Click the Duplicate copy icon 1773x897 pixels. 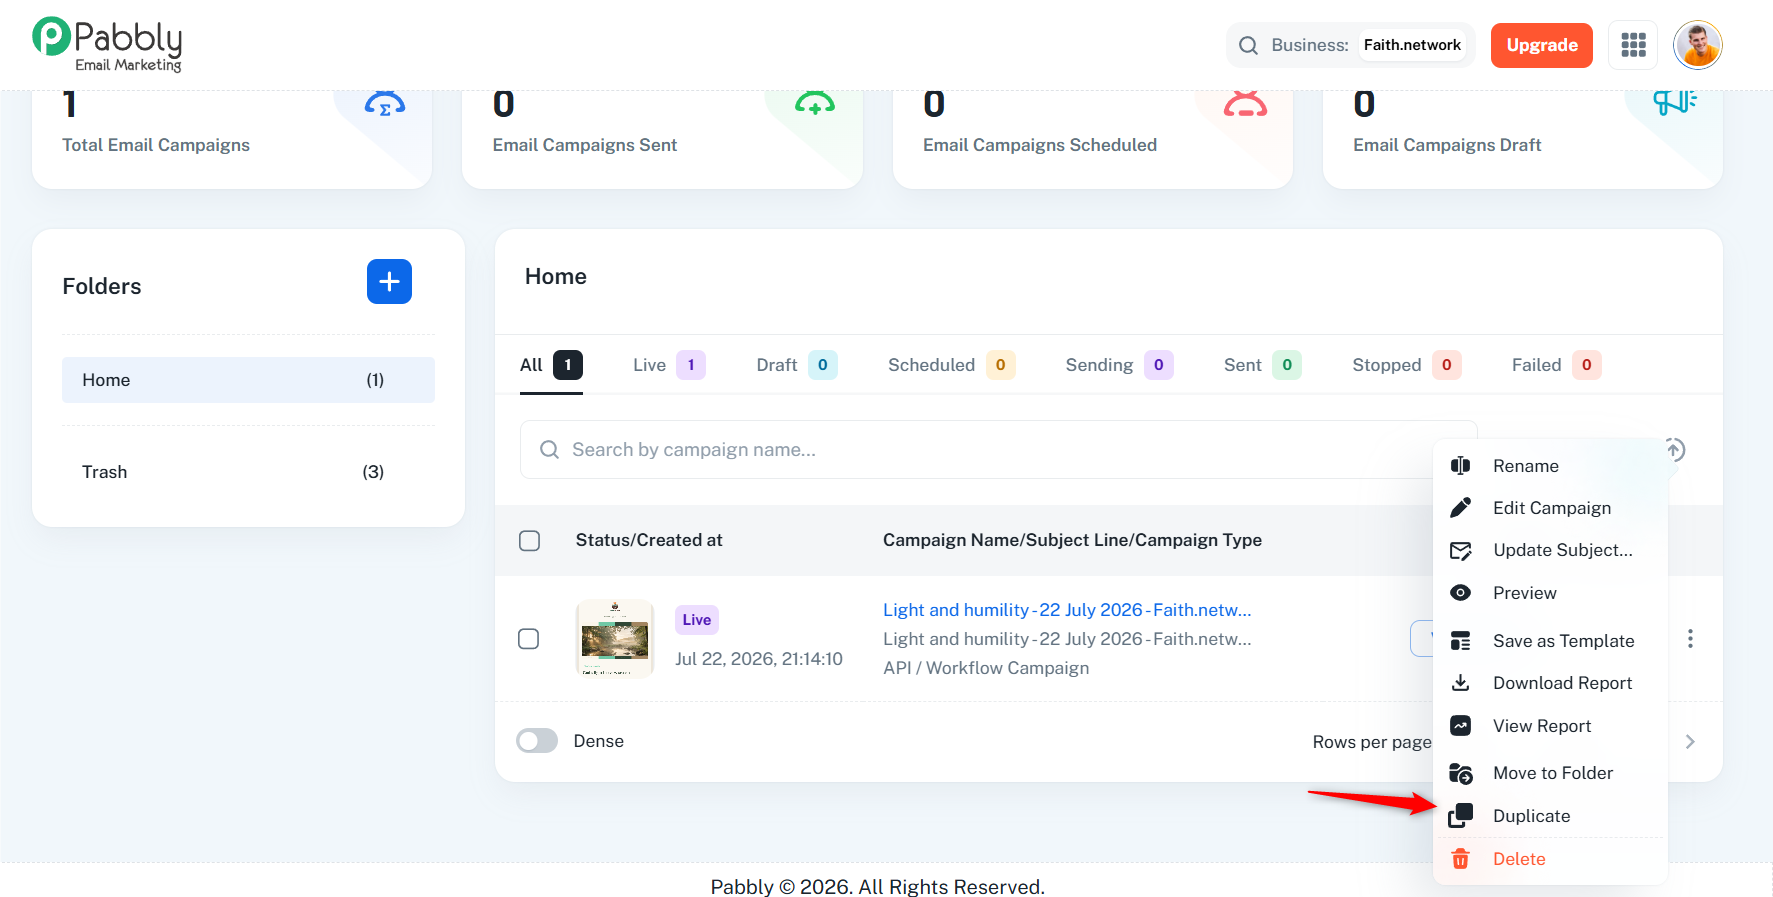click(1461, 816)
